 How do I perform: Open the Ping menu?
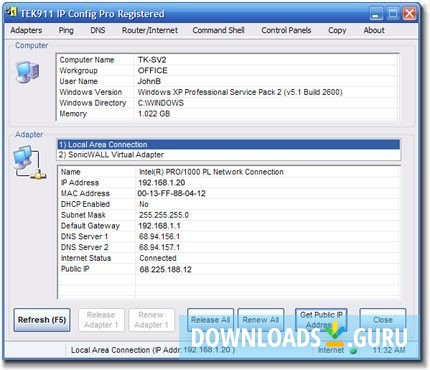(x=66, y=30)
